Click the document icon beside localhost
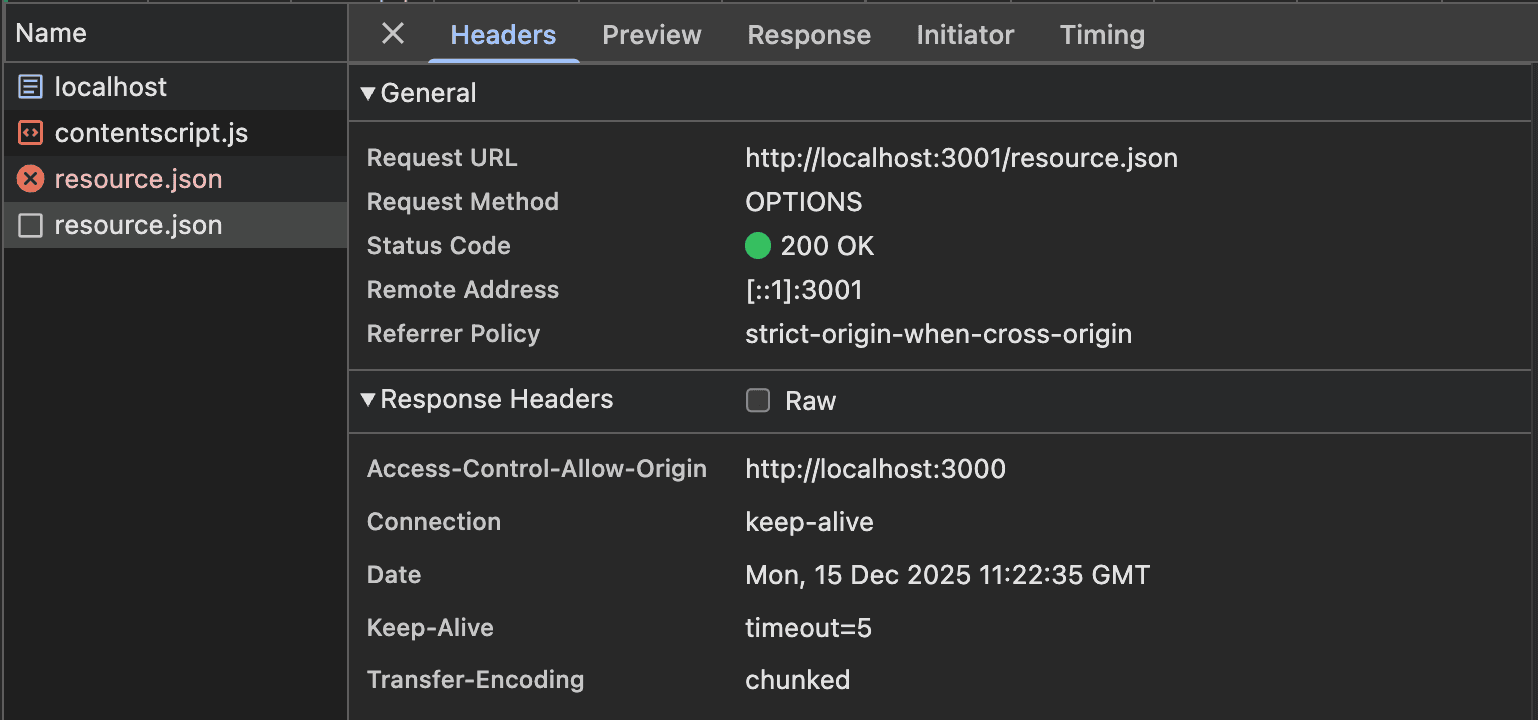Viewport: 1538px width, 720px height. pyautogui.click(x=31, y=87)
